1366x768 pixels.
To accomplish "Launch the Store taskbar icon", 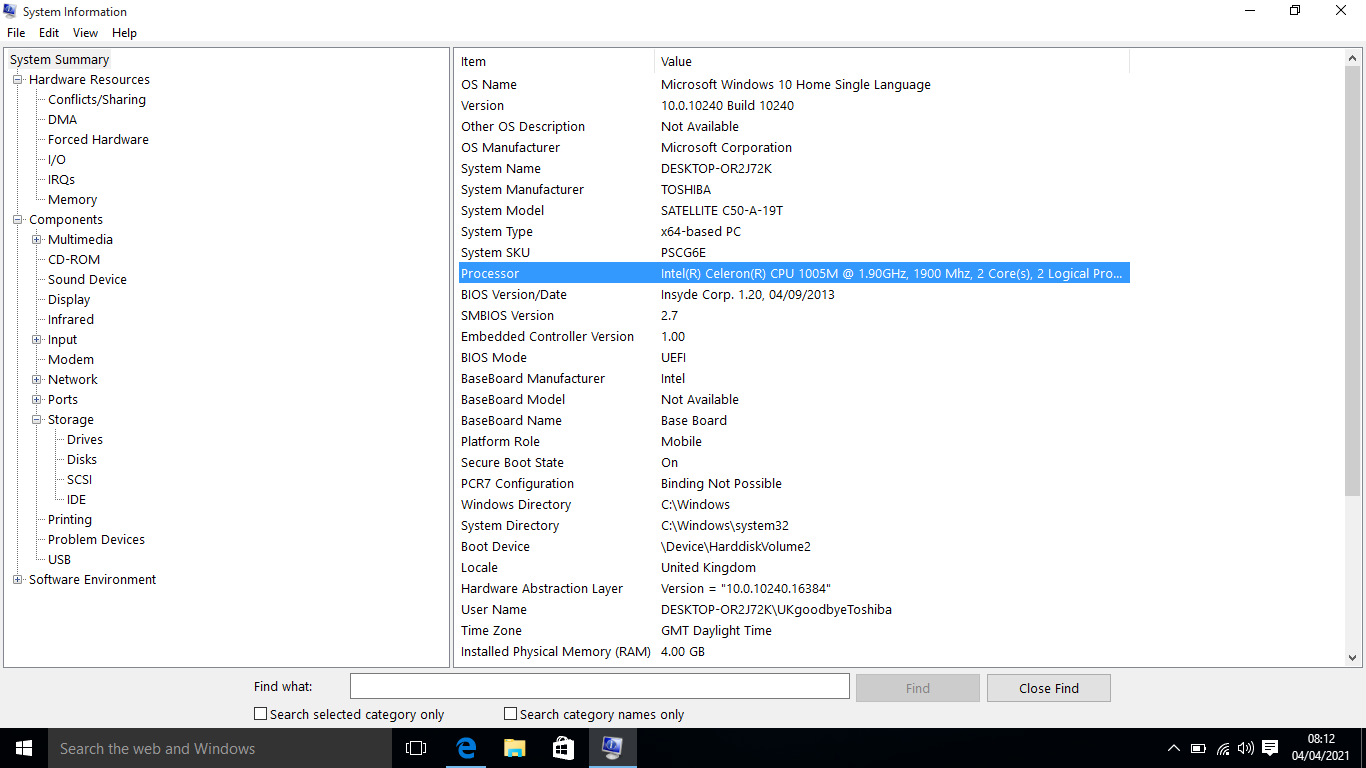I will click(563, 748).
